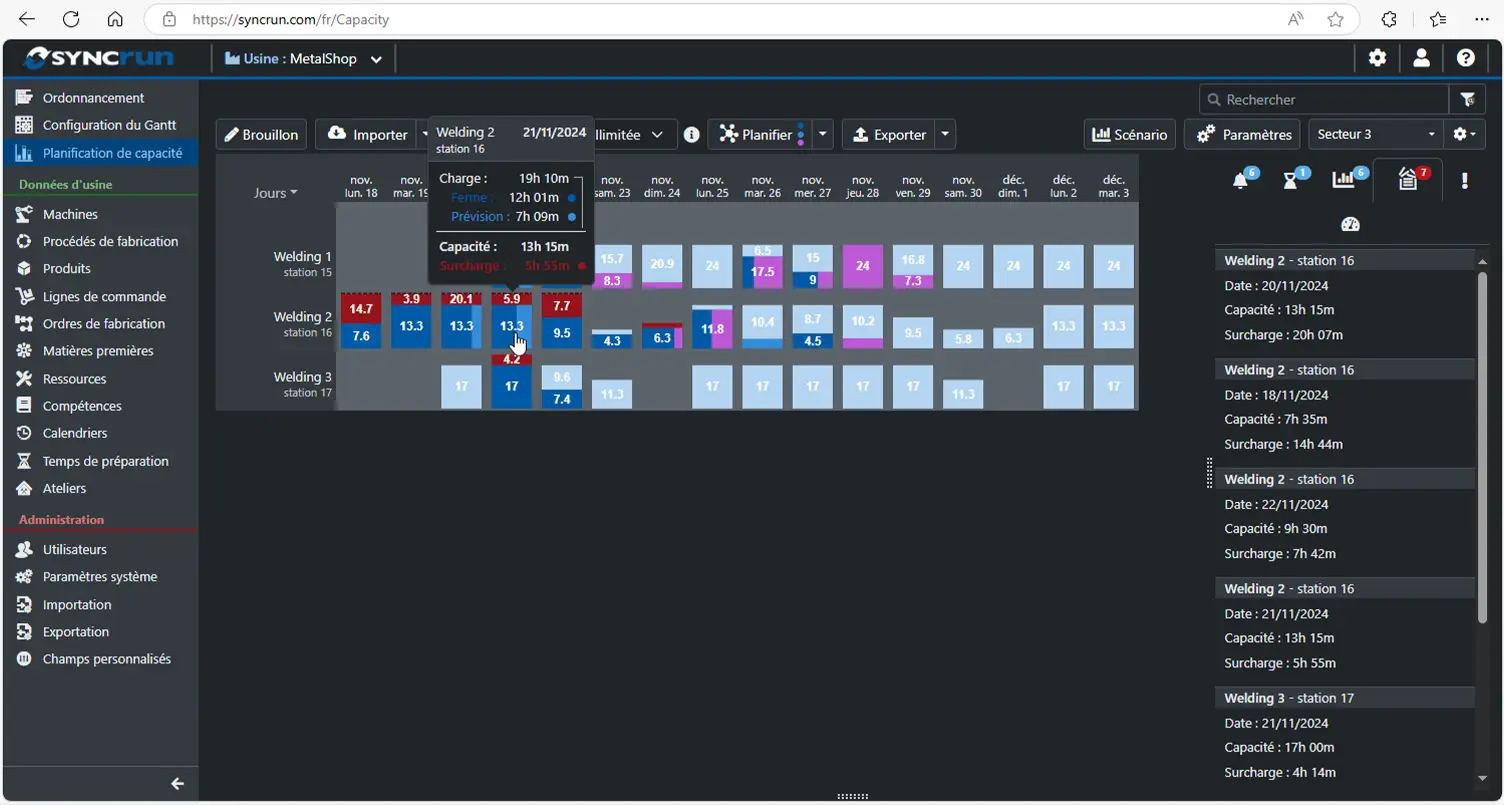
Task: Click the Exporter button
Action: (x=888, y=134)
